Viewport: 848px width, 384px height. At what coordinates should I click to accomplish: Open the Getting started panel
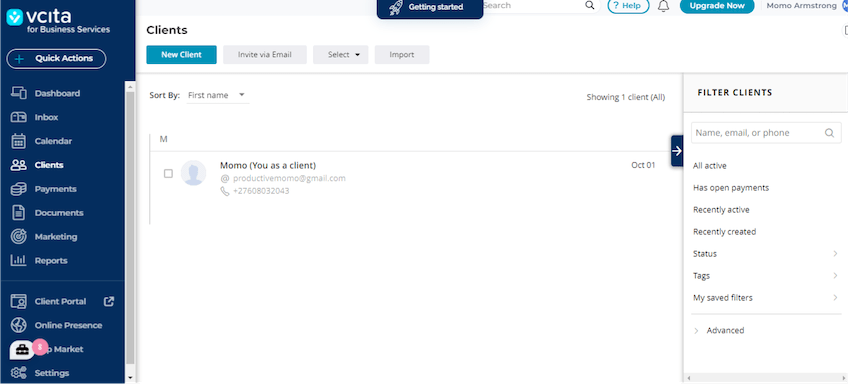point(430,8)
